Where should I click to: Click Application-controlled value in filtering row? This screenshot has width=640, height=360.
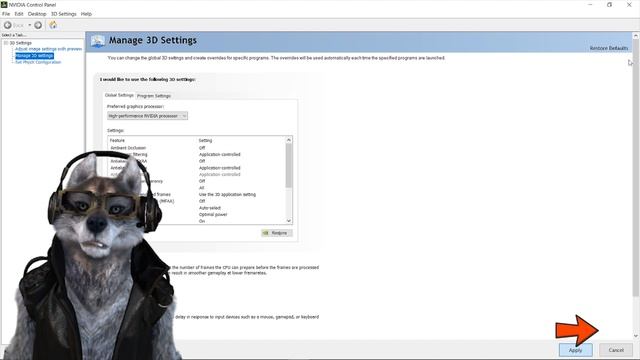220,154
